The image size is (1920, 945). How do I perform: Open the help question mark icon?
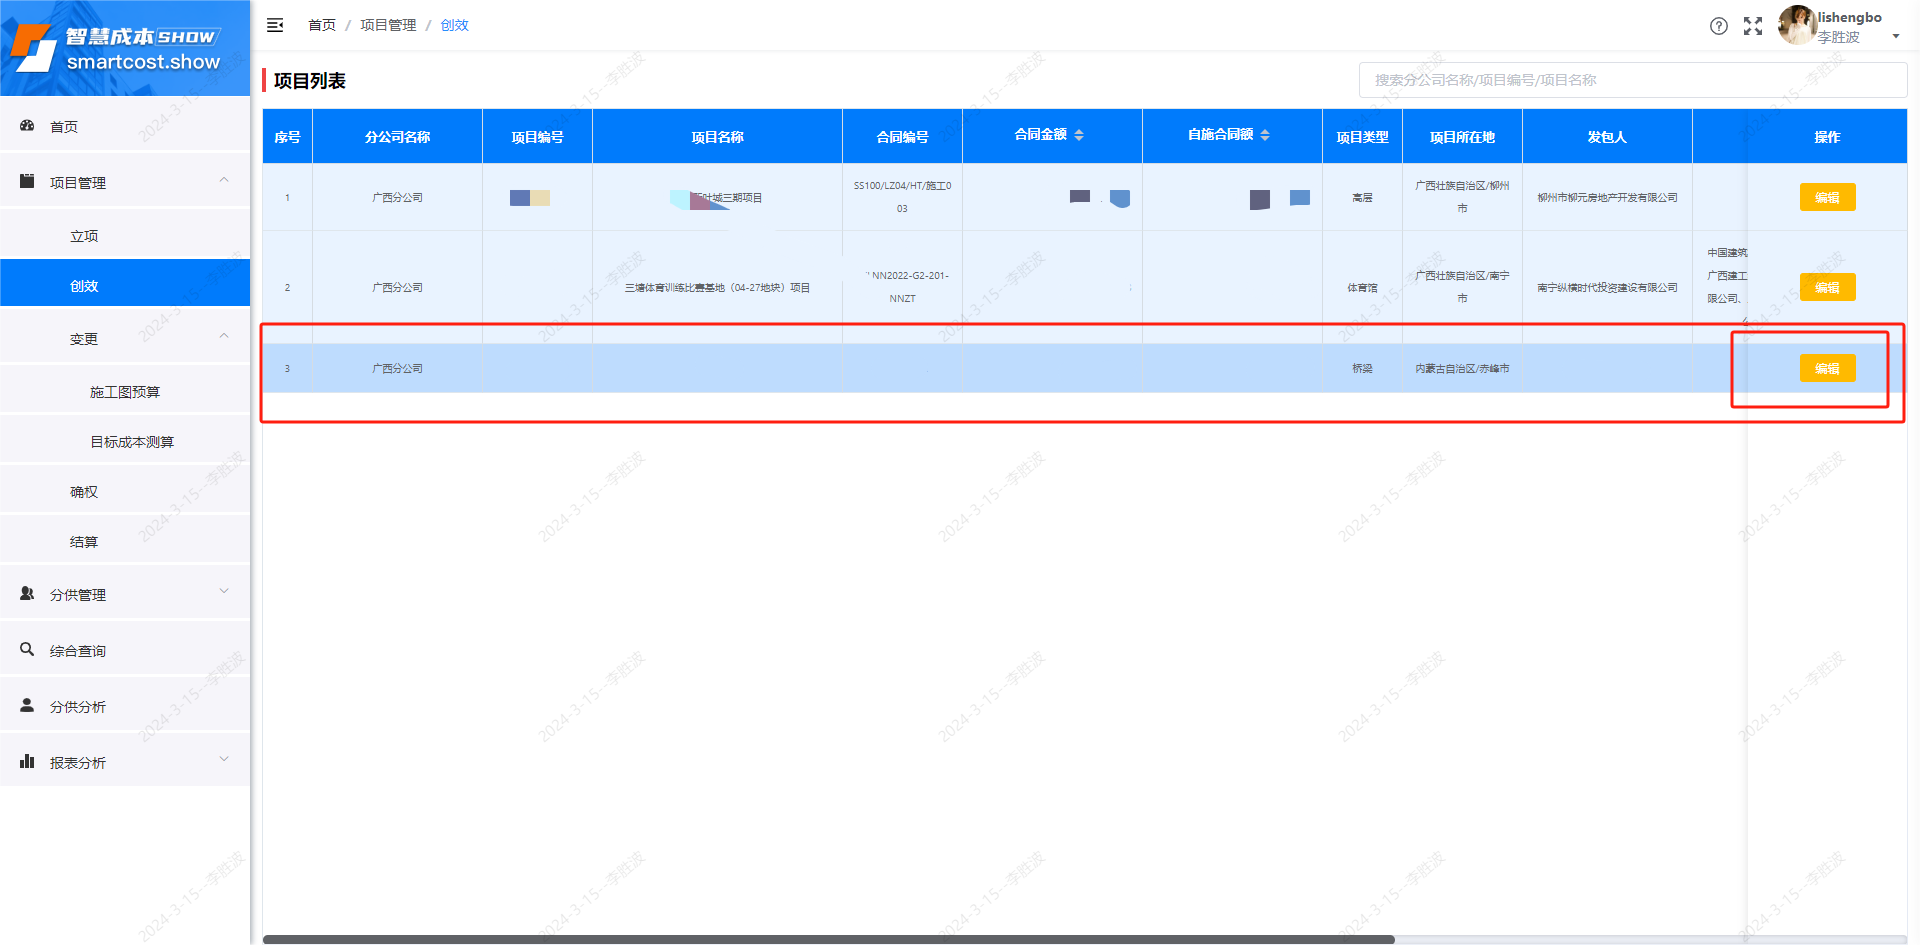pyautogui.click(x=1718, y=26)
